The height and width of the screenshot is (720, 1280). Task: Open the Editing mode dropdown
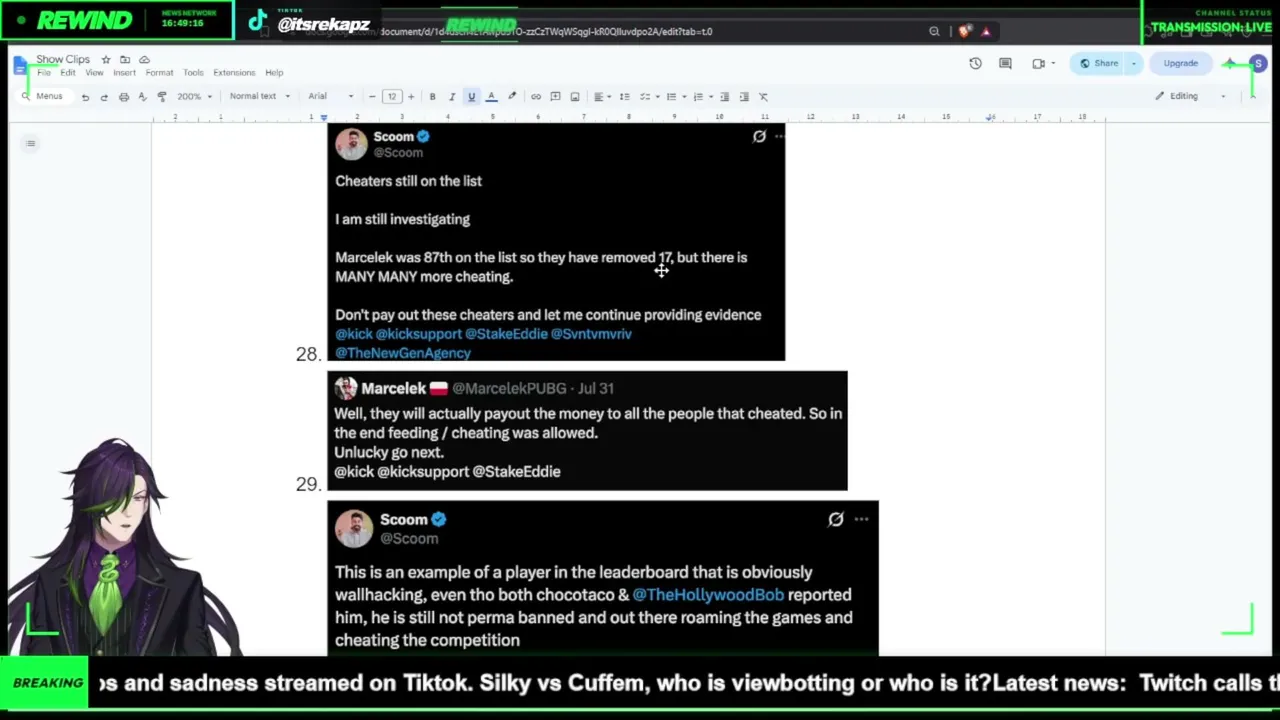coord(1190,97)
